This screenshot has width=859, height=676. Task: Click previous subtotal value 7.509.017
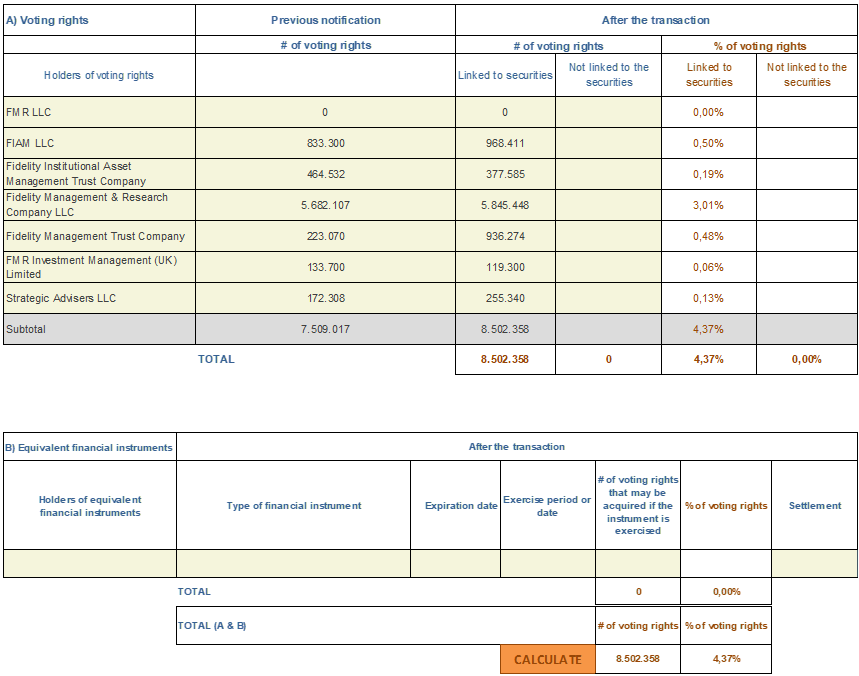pyautogui.click(x=325, y=329)
